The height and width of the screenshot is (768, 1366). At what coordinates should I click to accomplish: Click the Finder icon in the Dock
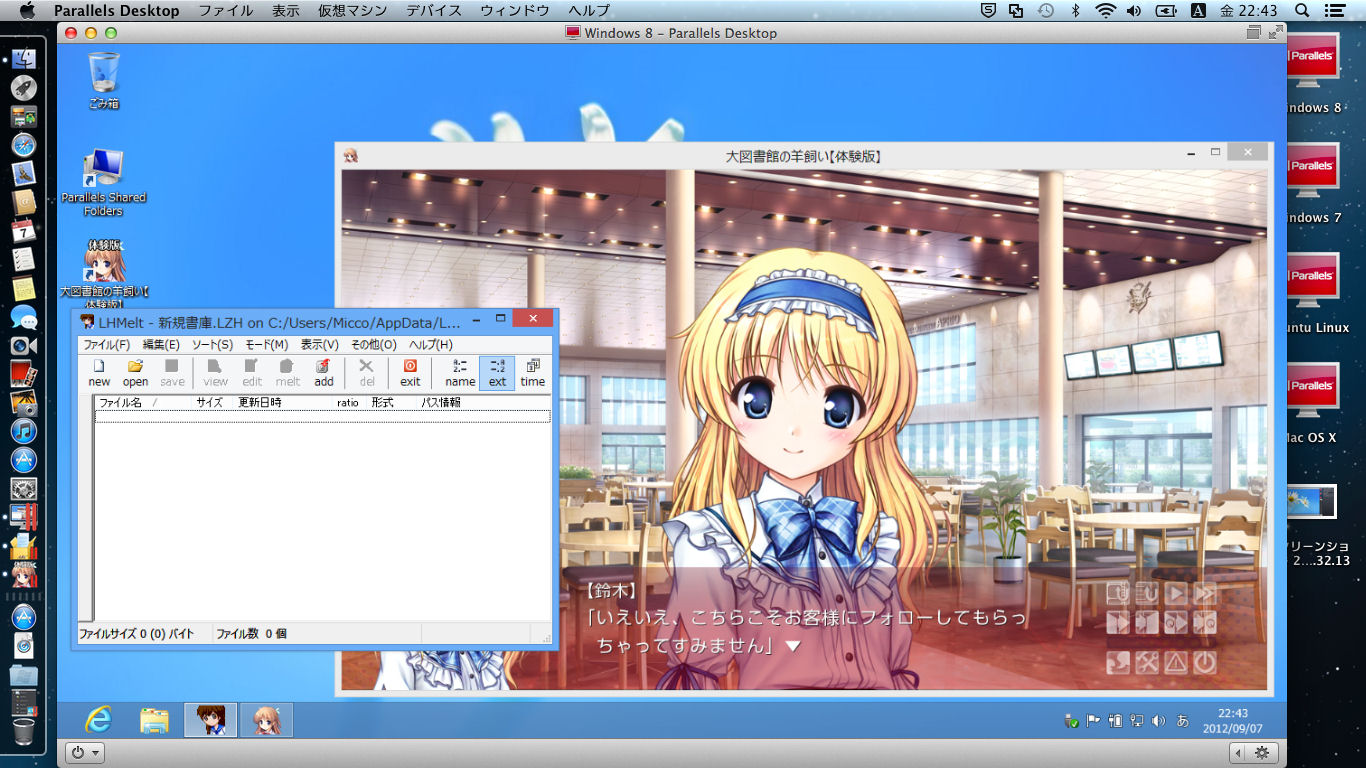(23, 58)
